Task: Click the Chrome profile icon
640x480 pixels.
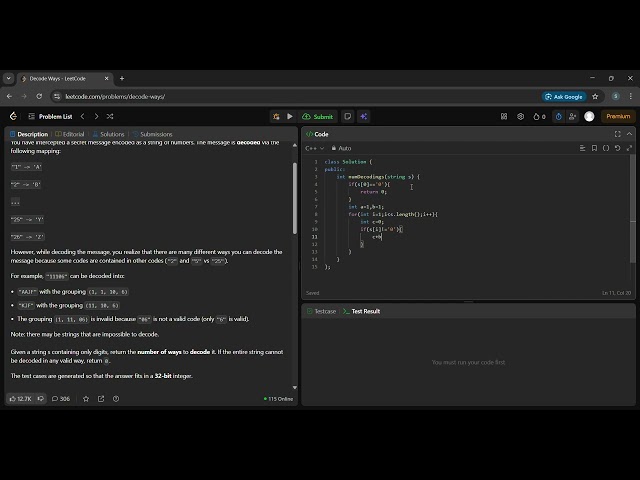Action: [x=616, y=97]
